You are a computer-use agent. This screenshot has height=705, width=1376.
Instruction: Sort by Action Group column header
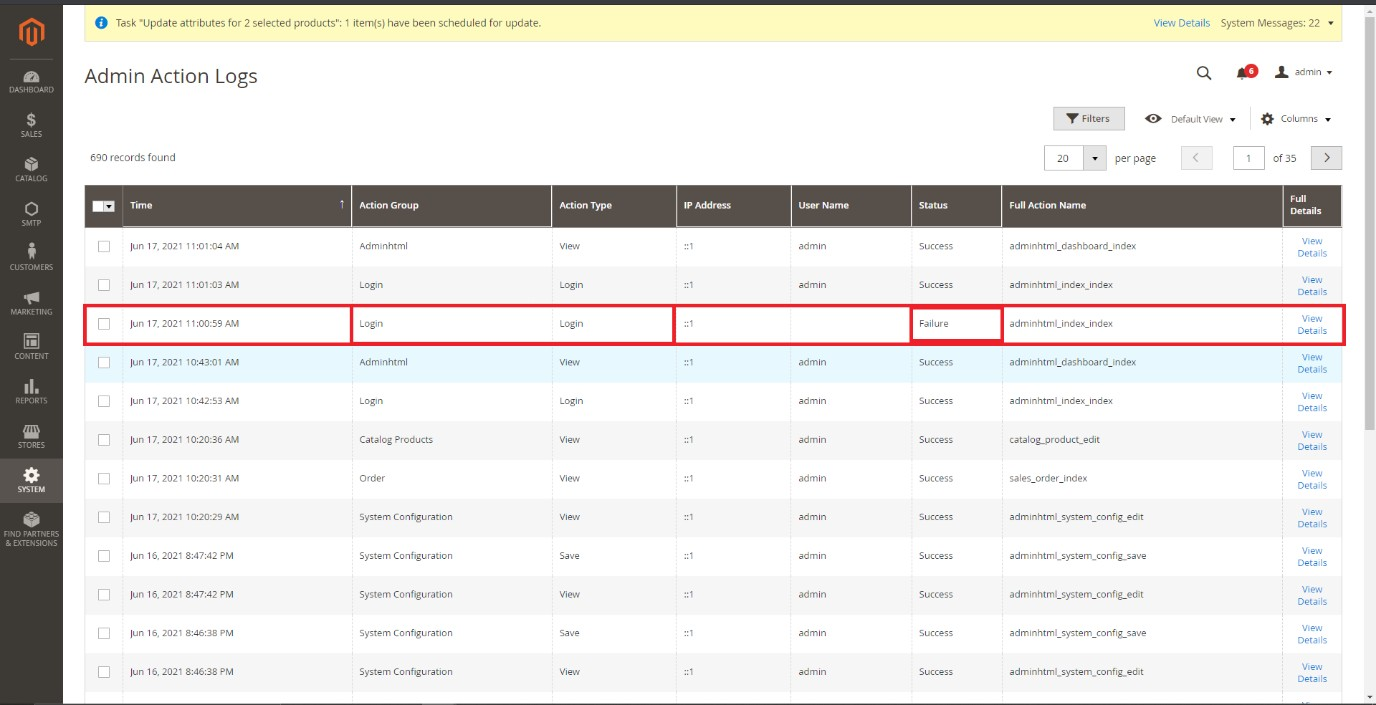pyautogui.click(x=451, y=205)
